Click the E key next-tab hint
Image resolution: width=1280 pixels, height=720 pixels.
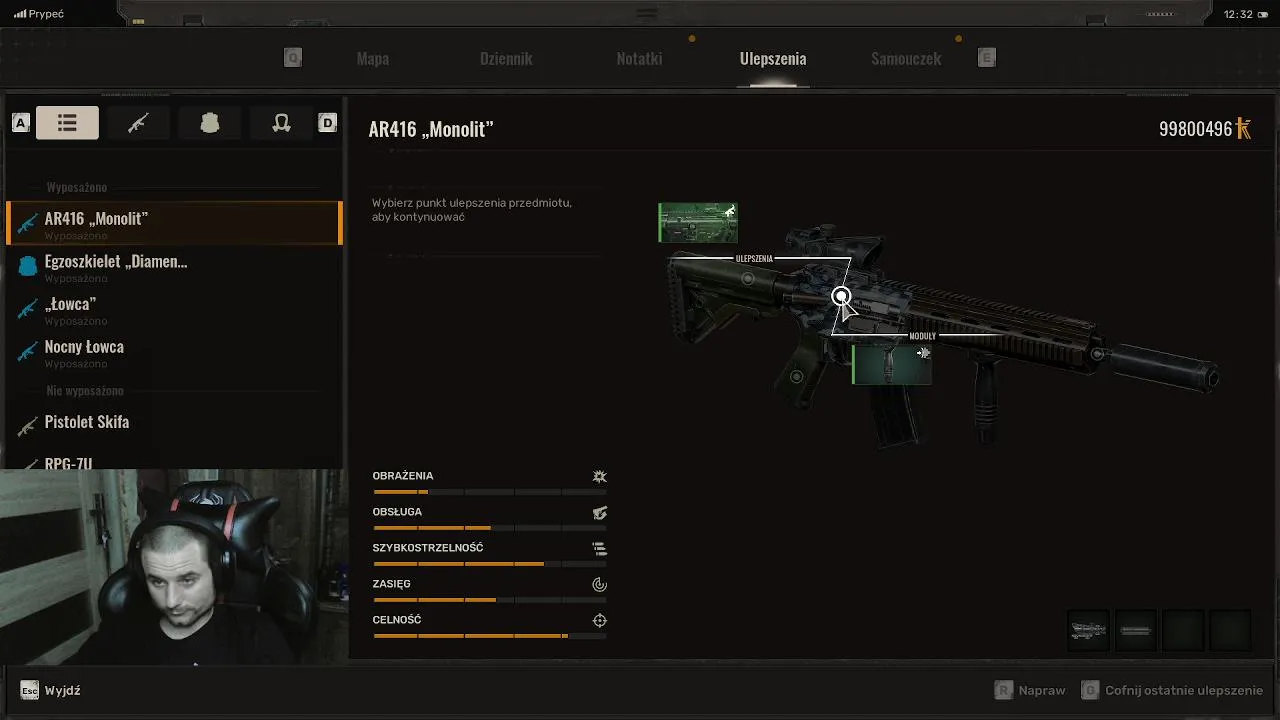(987, 58)
